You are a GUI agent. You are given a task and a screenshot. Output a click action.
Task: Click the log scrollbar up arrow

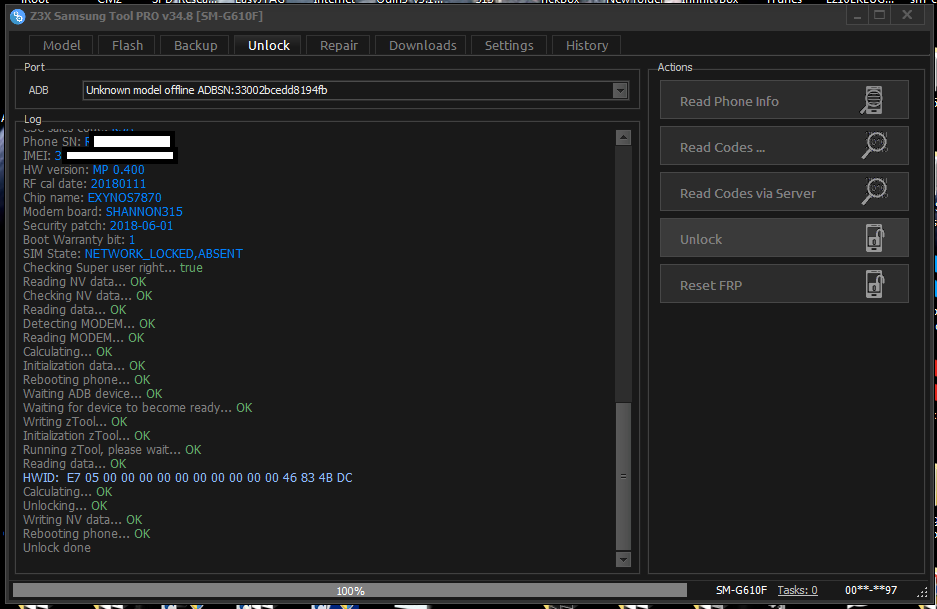point(623,138)
